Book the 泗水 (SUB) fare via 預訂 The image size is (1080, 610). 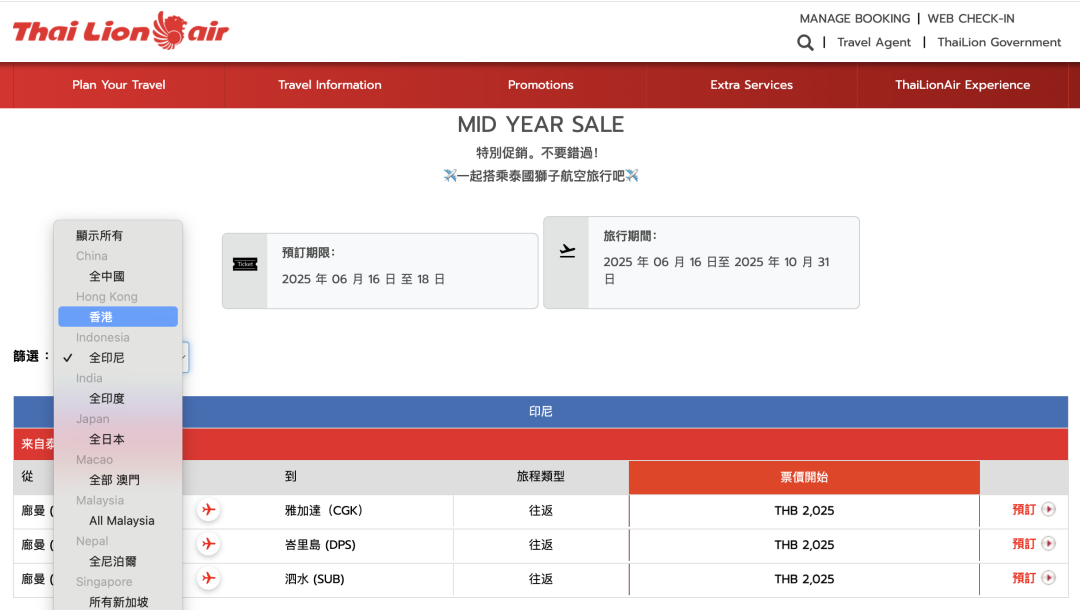pos(1024,578)
